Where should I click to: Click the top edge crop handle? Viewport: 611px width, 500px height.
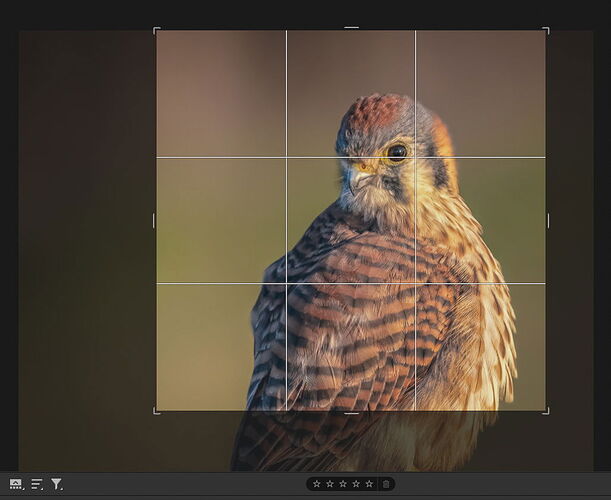click(351, 29)
